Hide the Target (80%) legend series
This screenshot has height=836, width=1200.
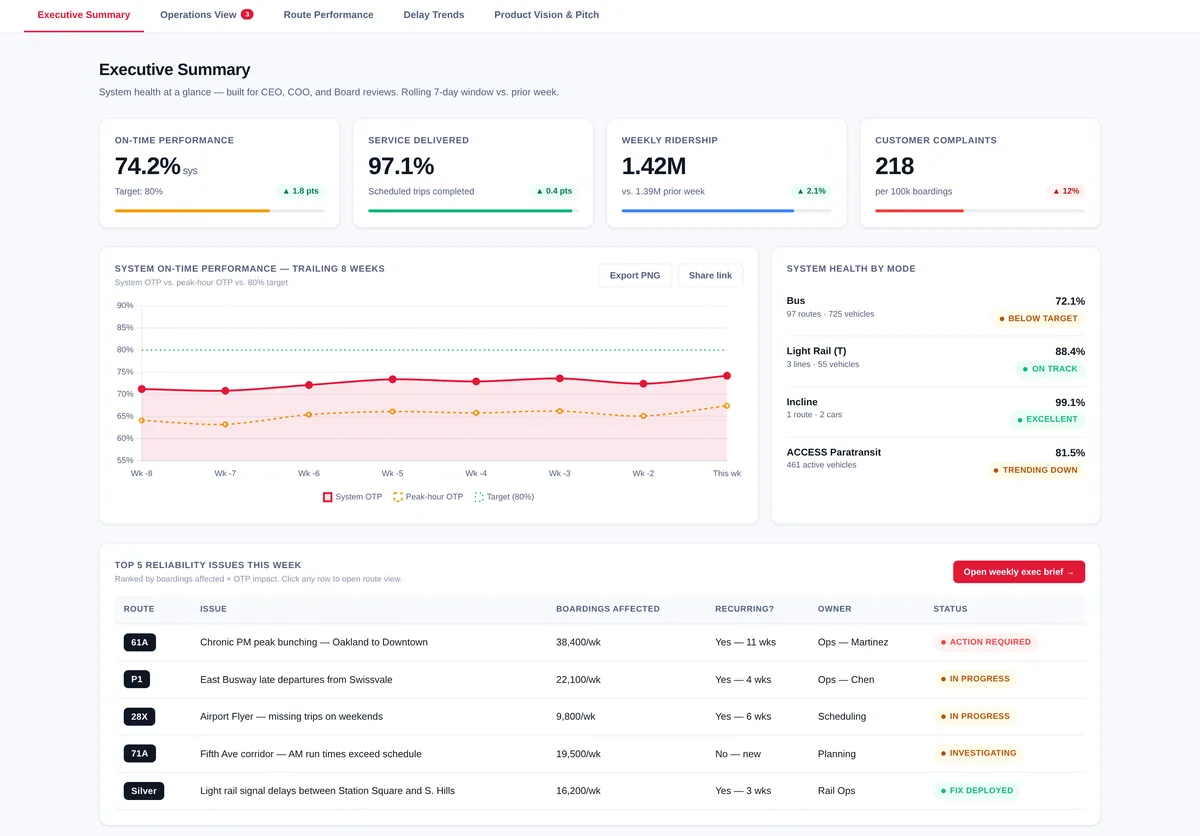[x=504, y=497]
